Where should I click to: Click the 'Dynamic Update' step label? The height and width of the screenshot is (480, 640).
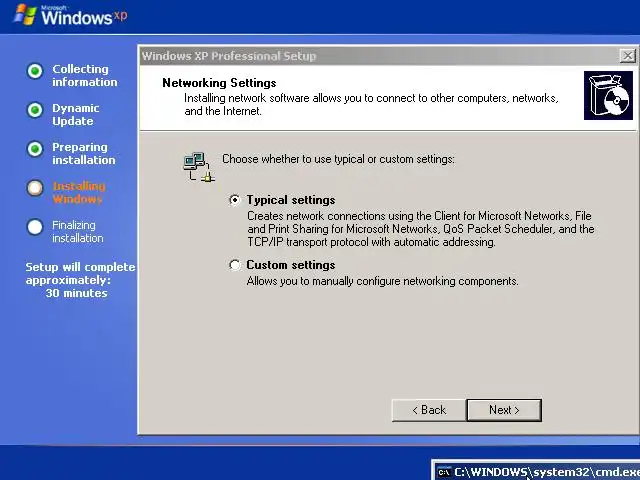76,114
